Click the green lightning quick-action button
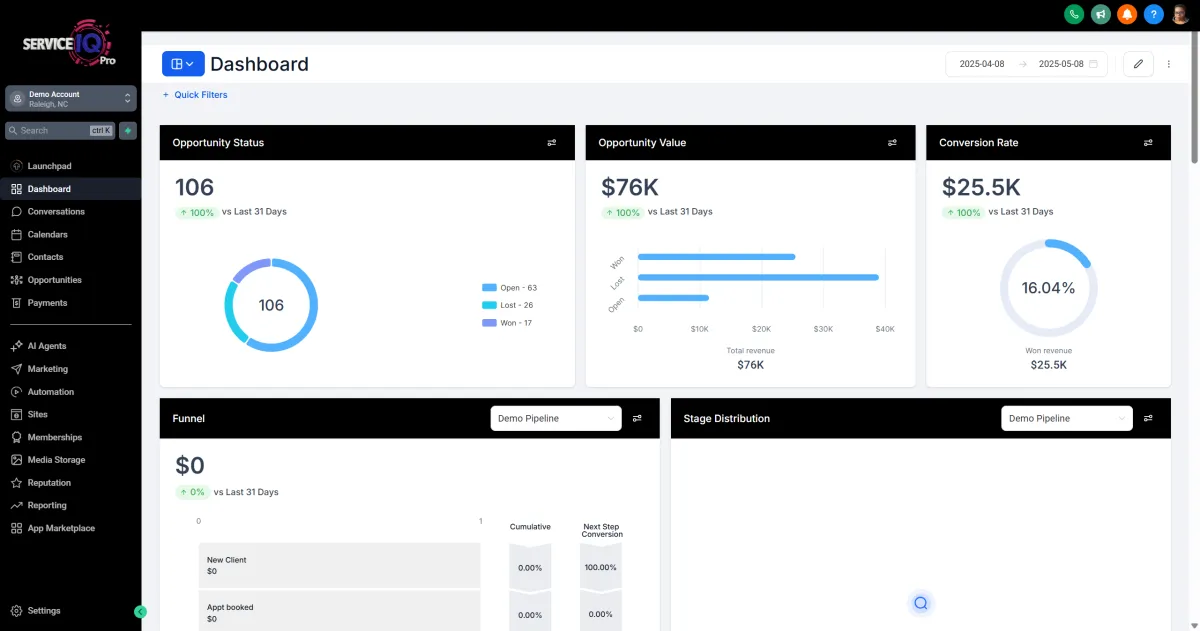 [128, 130]
